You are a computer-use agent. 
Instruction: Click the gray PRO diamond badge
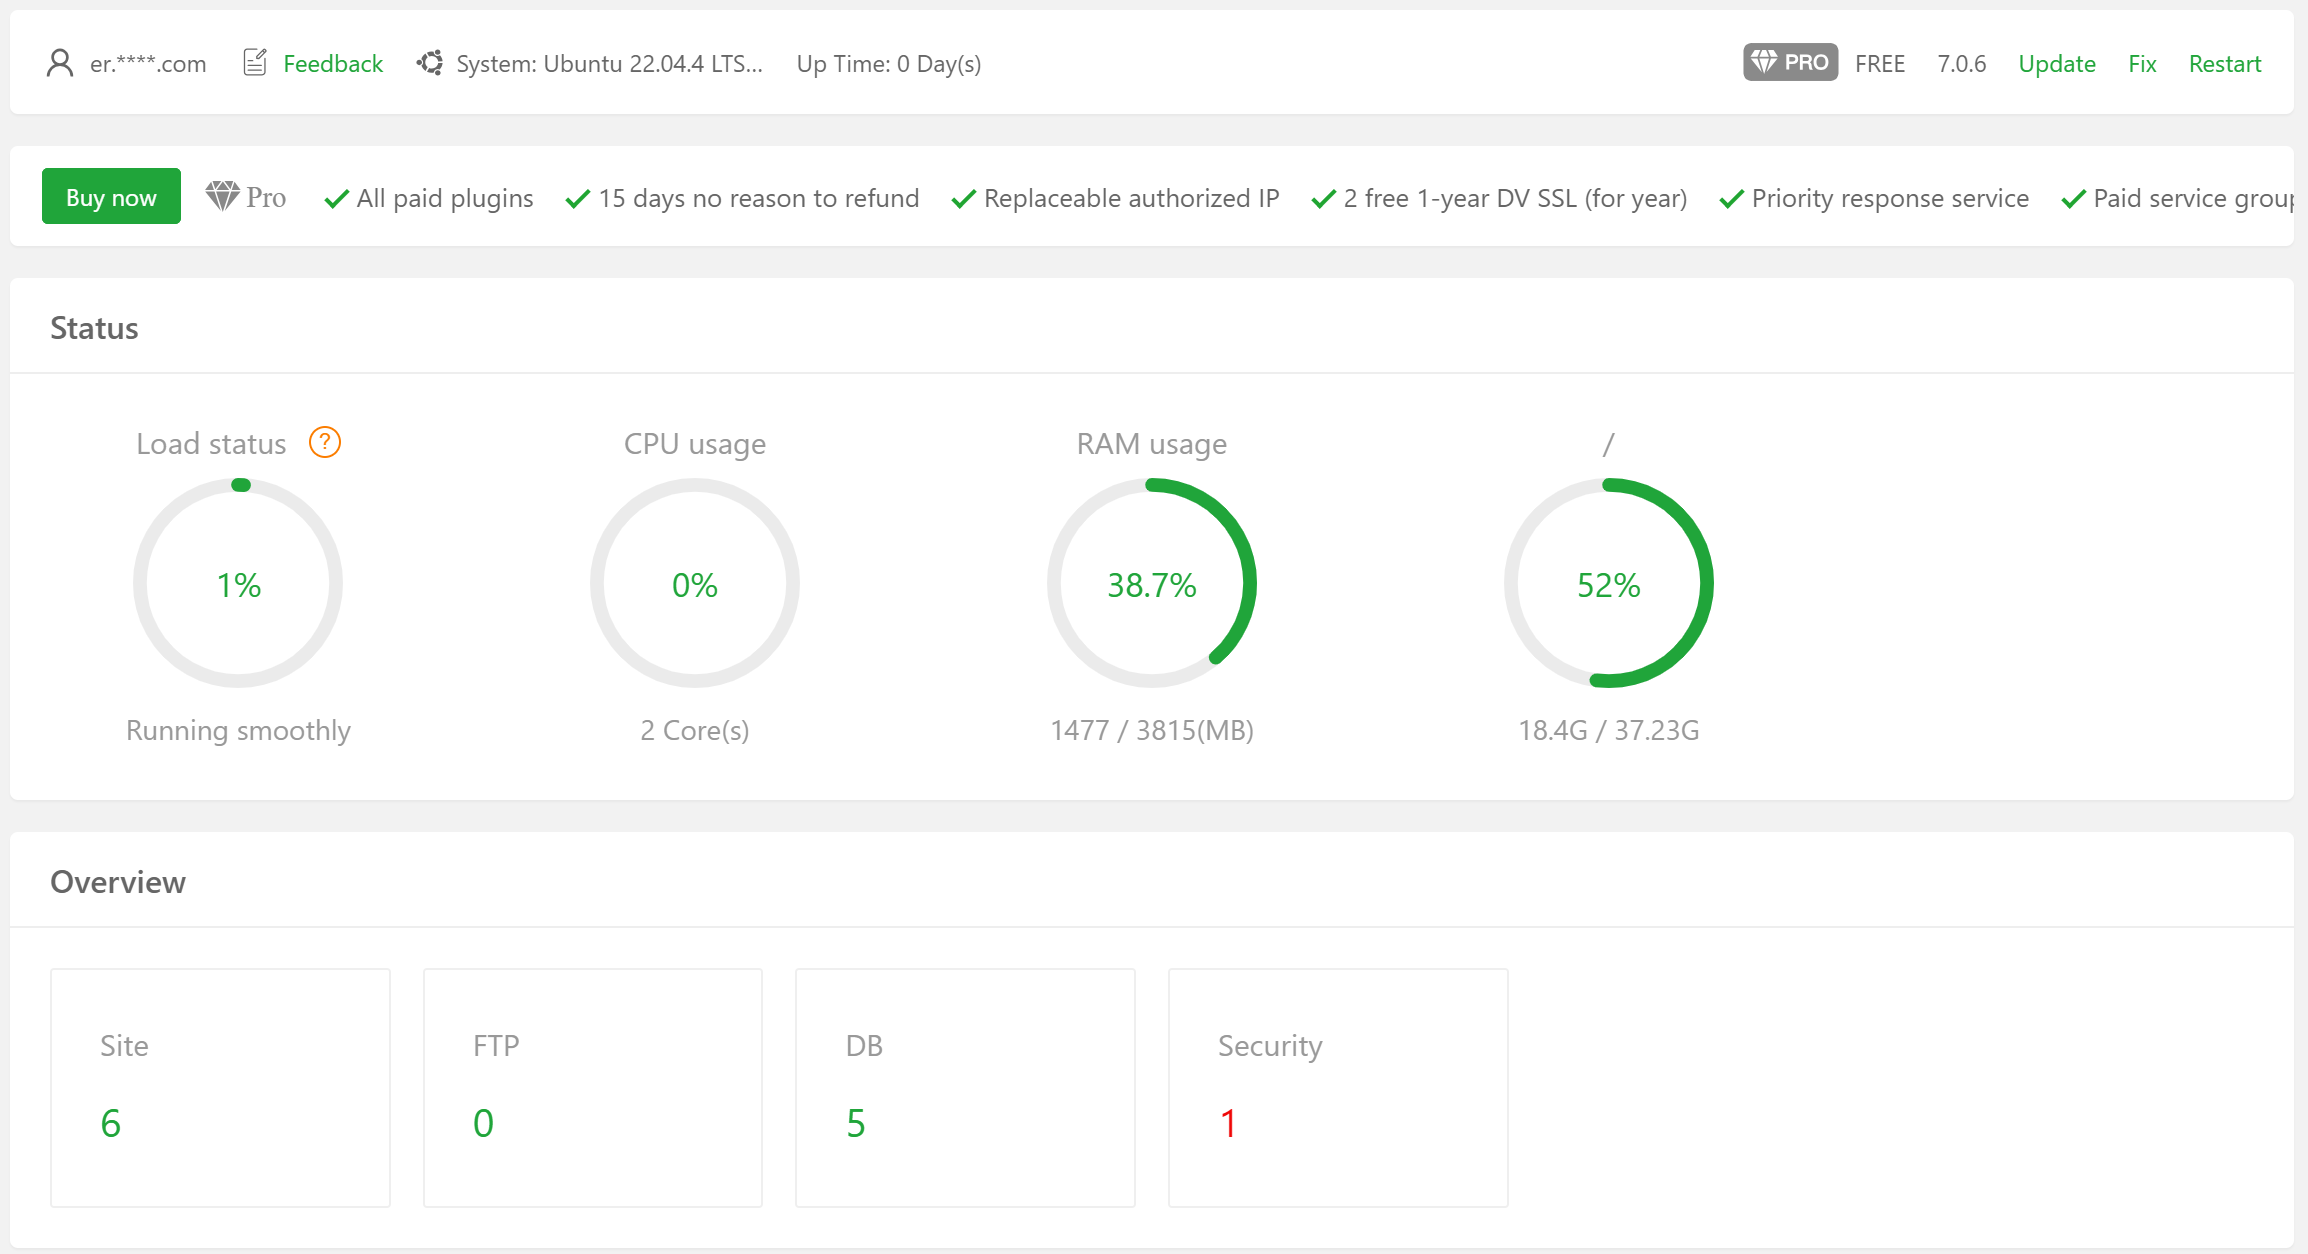[1789, 62]
